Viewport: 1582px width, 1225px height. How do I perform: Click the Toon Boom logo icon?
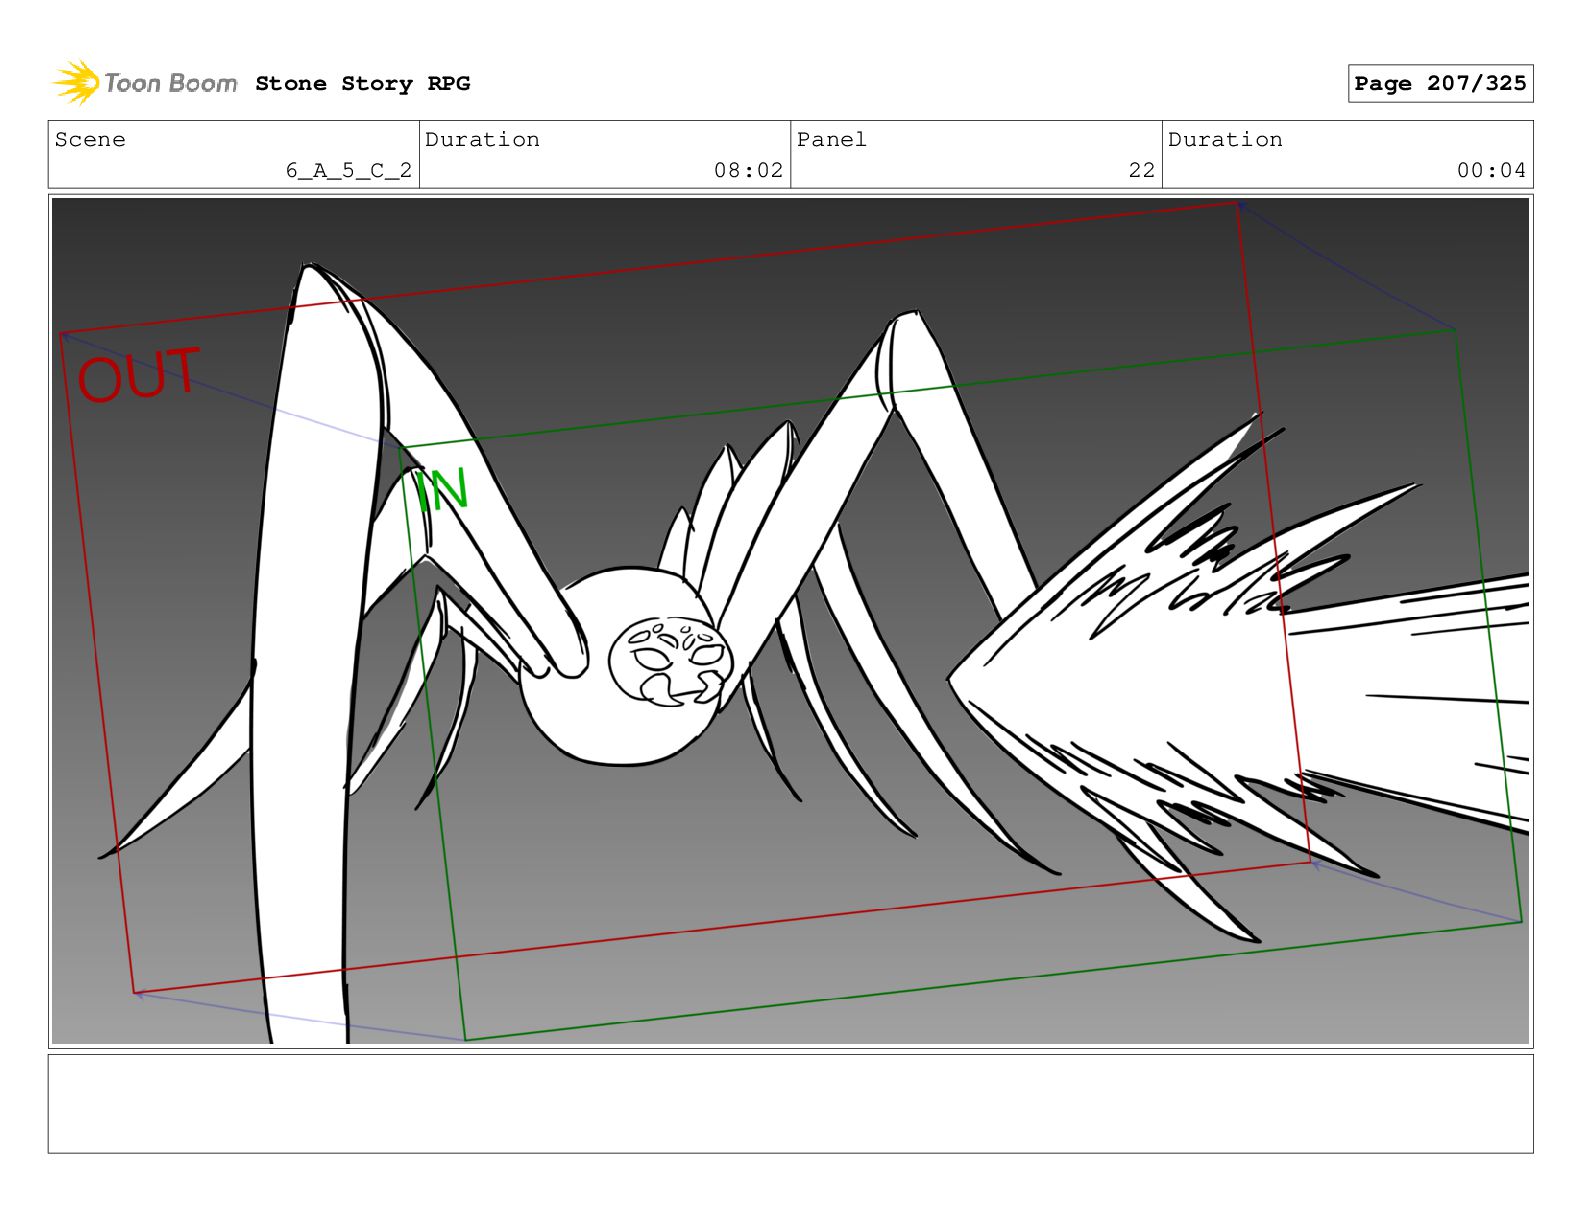tap(76, 82)
